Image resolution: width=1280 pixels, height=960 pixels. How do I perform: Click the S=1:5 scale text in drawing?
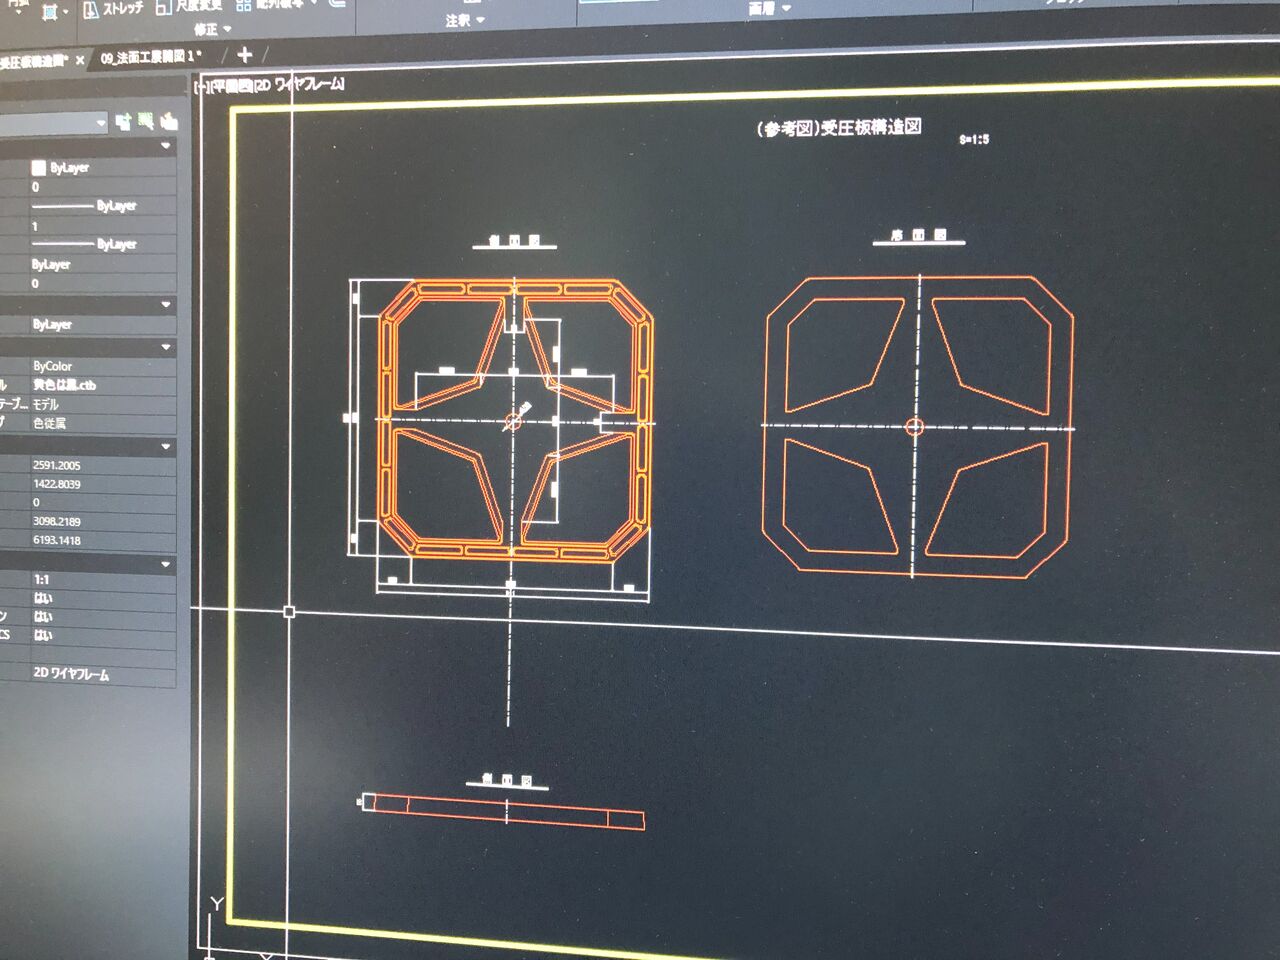coord(974,139)
